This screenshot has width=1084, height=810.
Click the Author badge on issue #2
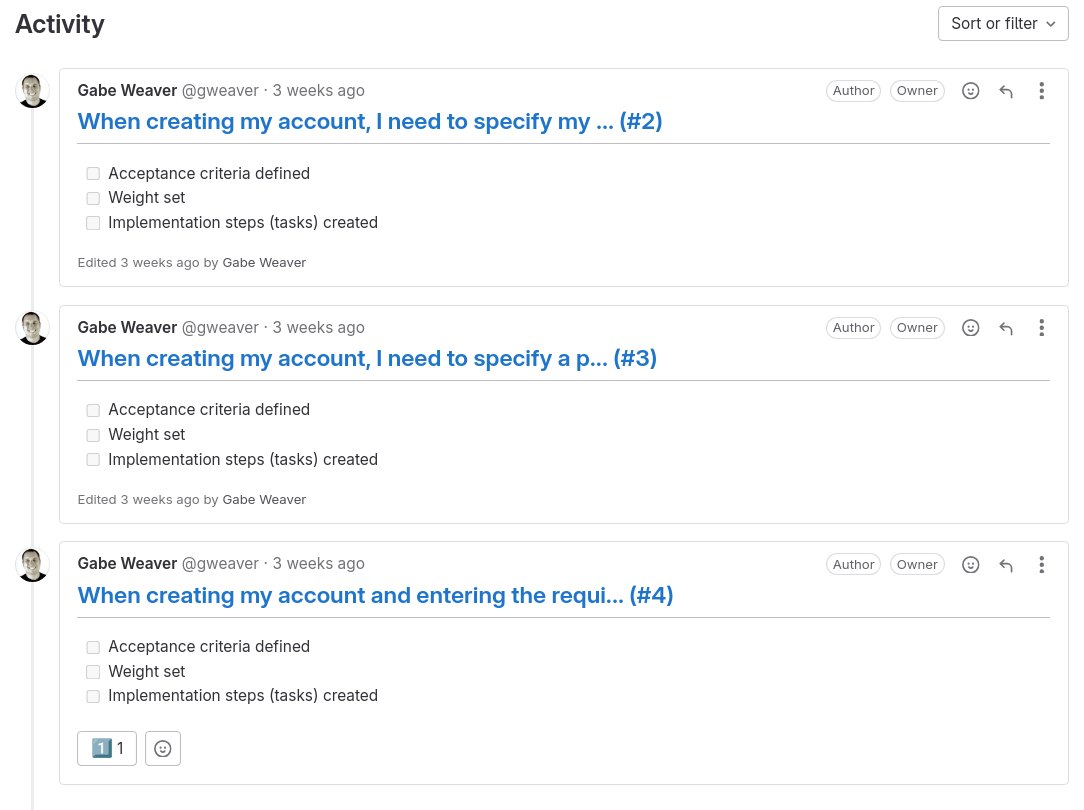tap(853, 90)
